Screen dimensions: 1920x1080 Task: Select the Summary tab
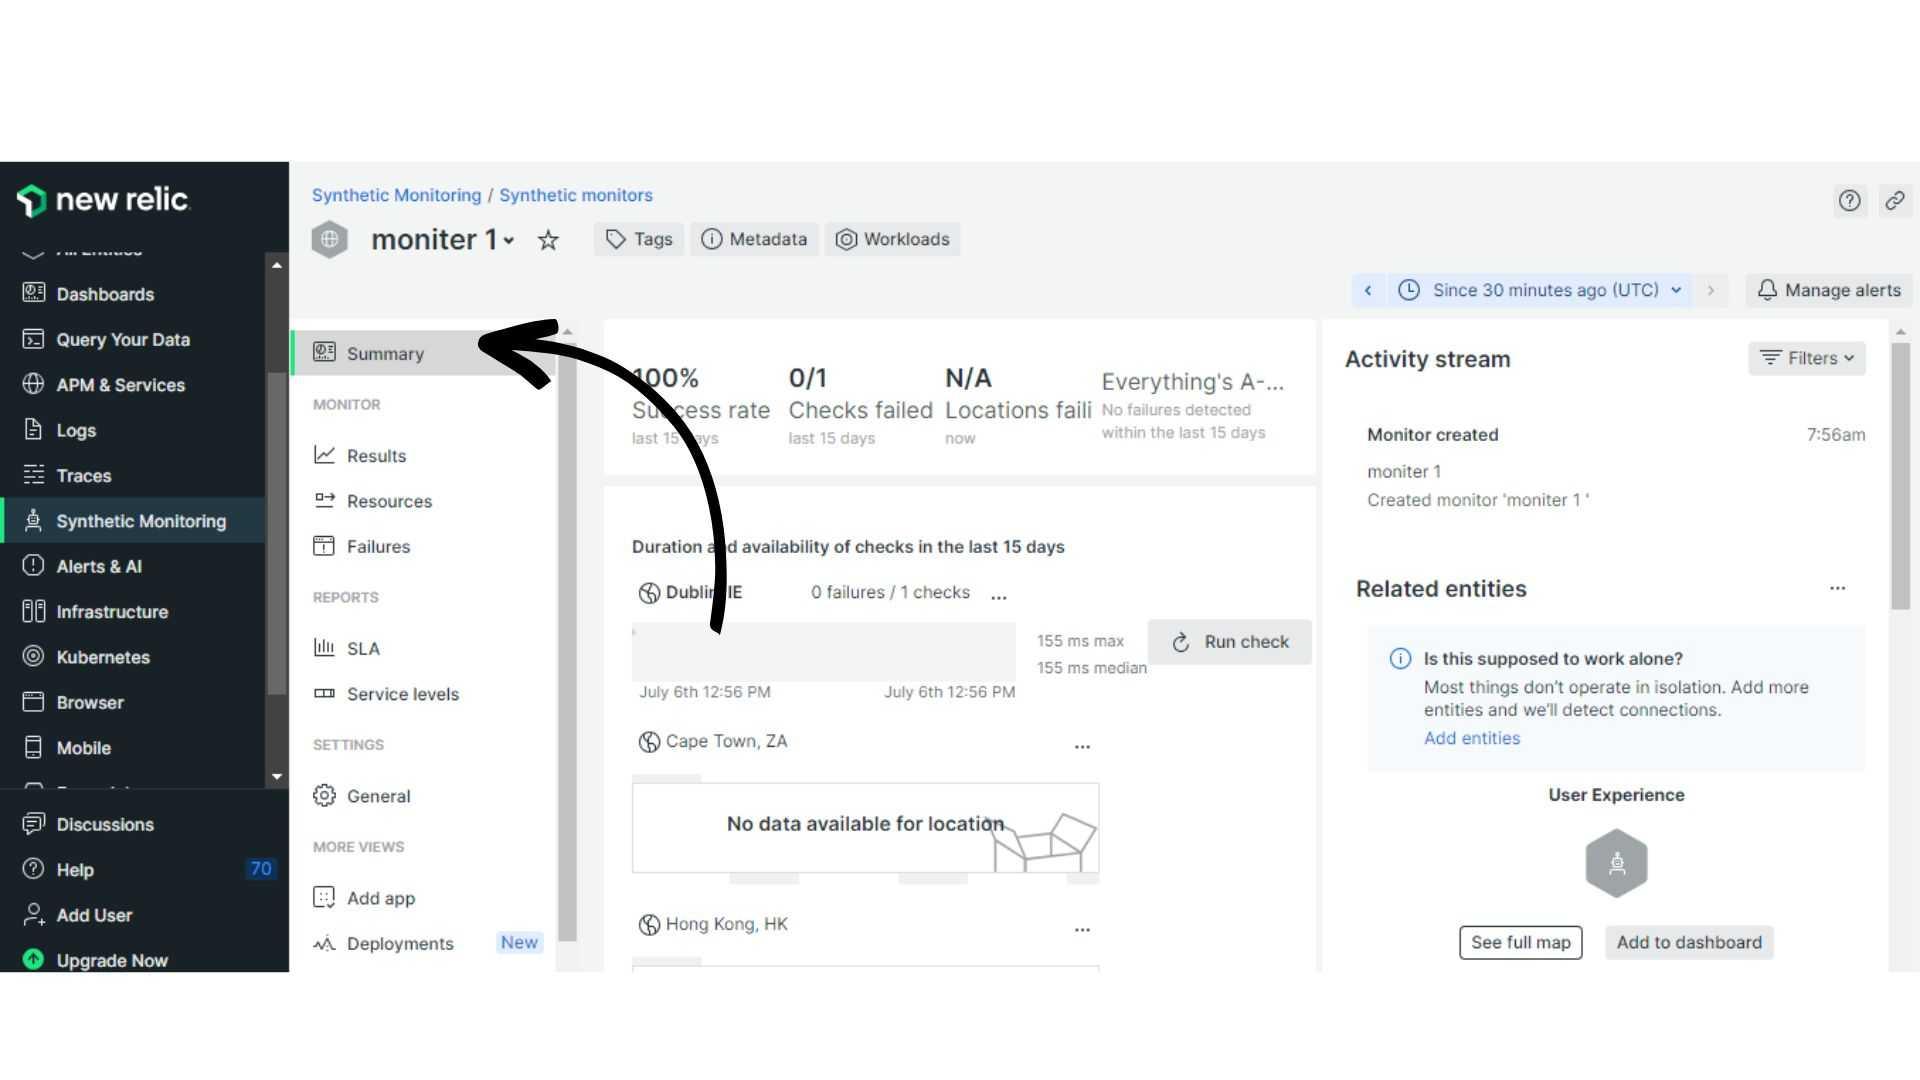423,353
